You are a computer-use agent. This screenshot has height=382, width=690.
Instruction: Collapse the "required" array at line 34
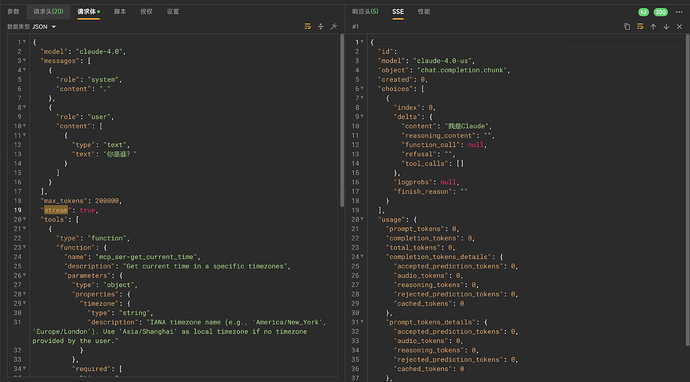pyautogui.click(x=24, y=369)
